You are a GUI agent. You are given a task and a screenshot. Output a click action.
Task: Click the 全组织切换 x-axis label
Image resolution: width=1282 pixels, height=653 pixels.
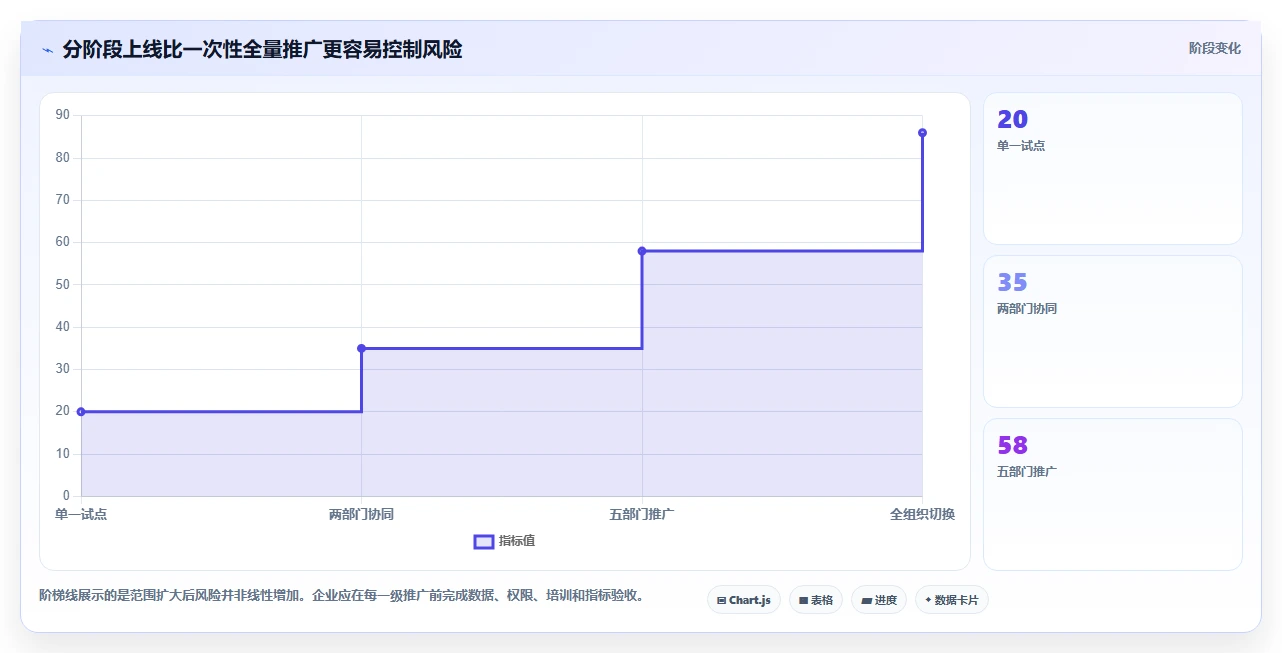pos(922,514)
